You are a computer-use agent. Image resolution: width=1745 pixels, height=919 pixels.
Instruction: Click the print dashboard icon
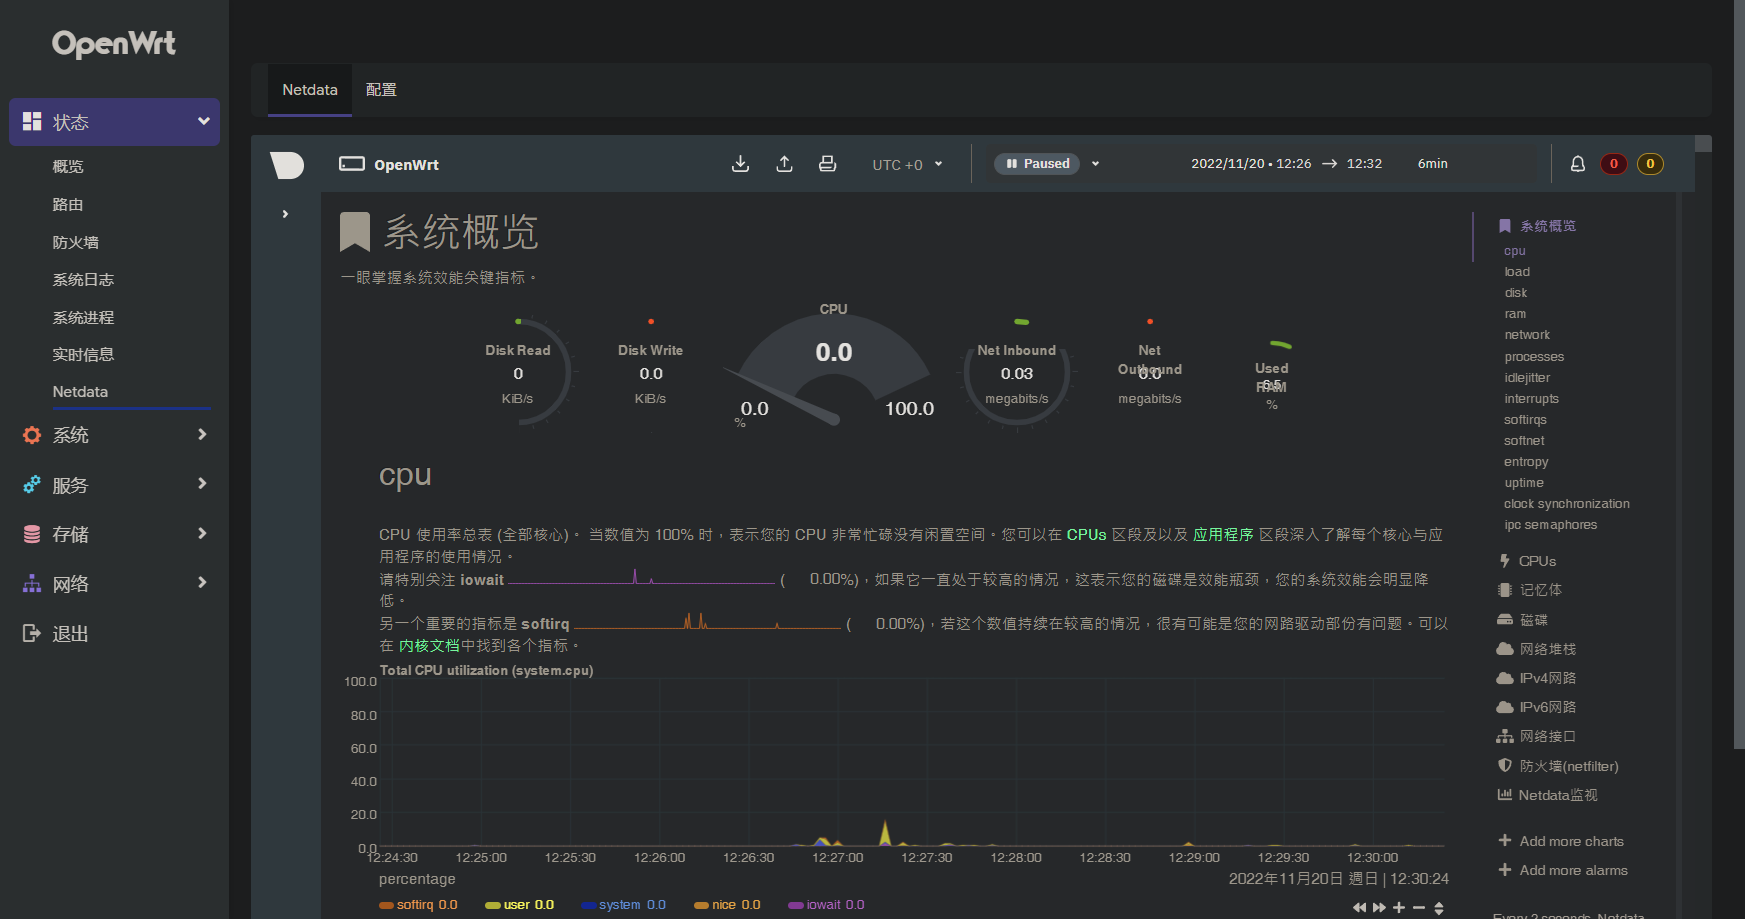[827, 164]
